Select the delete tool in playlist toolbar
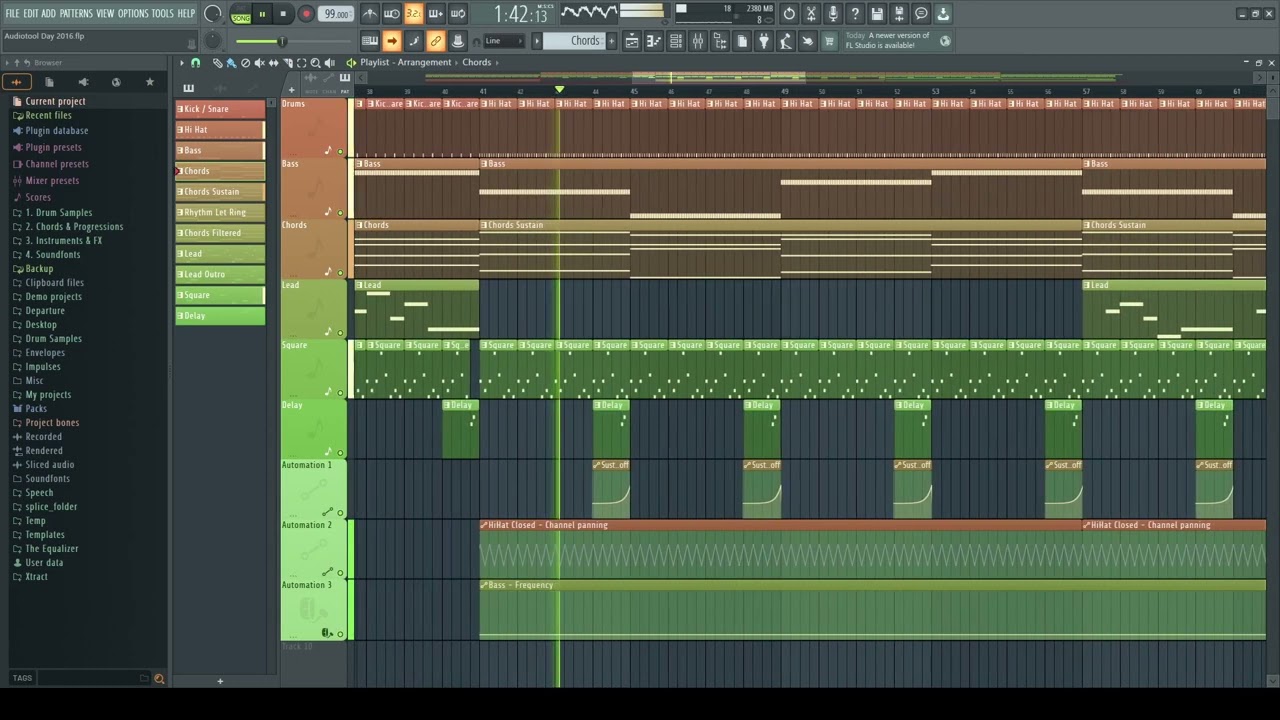 click(x=246, y=63)
